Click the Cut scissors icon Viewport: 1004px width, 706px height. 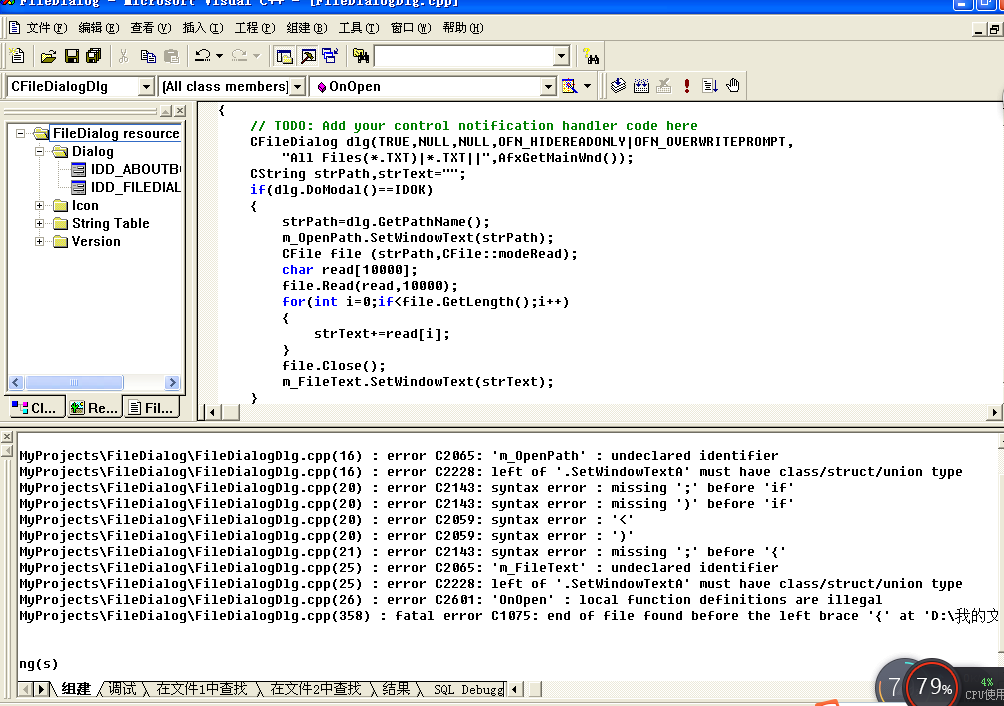click(124, 56)
